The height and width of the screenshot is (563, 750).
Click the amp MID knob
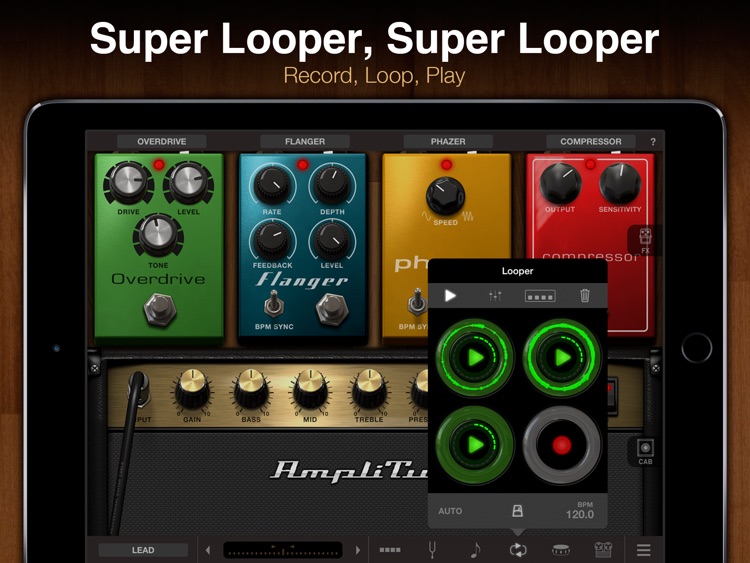(x=310, y=390)
